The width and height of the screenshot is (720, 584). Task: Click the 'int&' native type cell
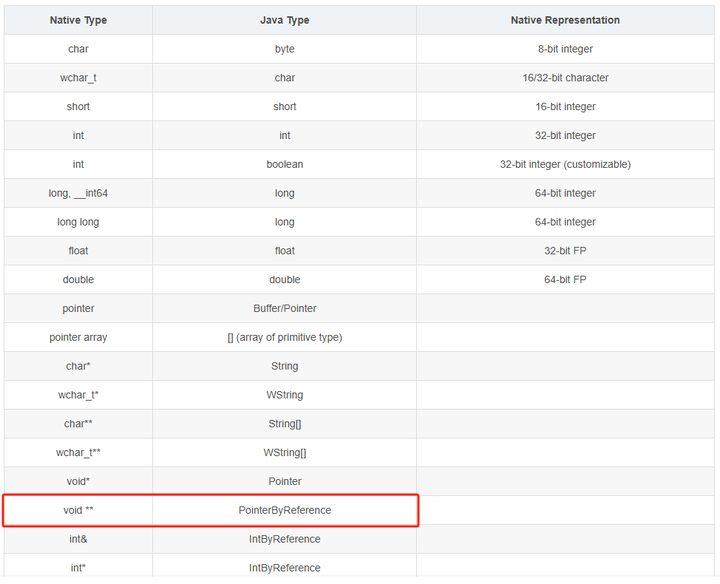tap(78, 539)
